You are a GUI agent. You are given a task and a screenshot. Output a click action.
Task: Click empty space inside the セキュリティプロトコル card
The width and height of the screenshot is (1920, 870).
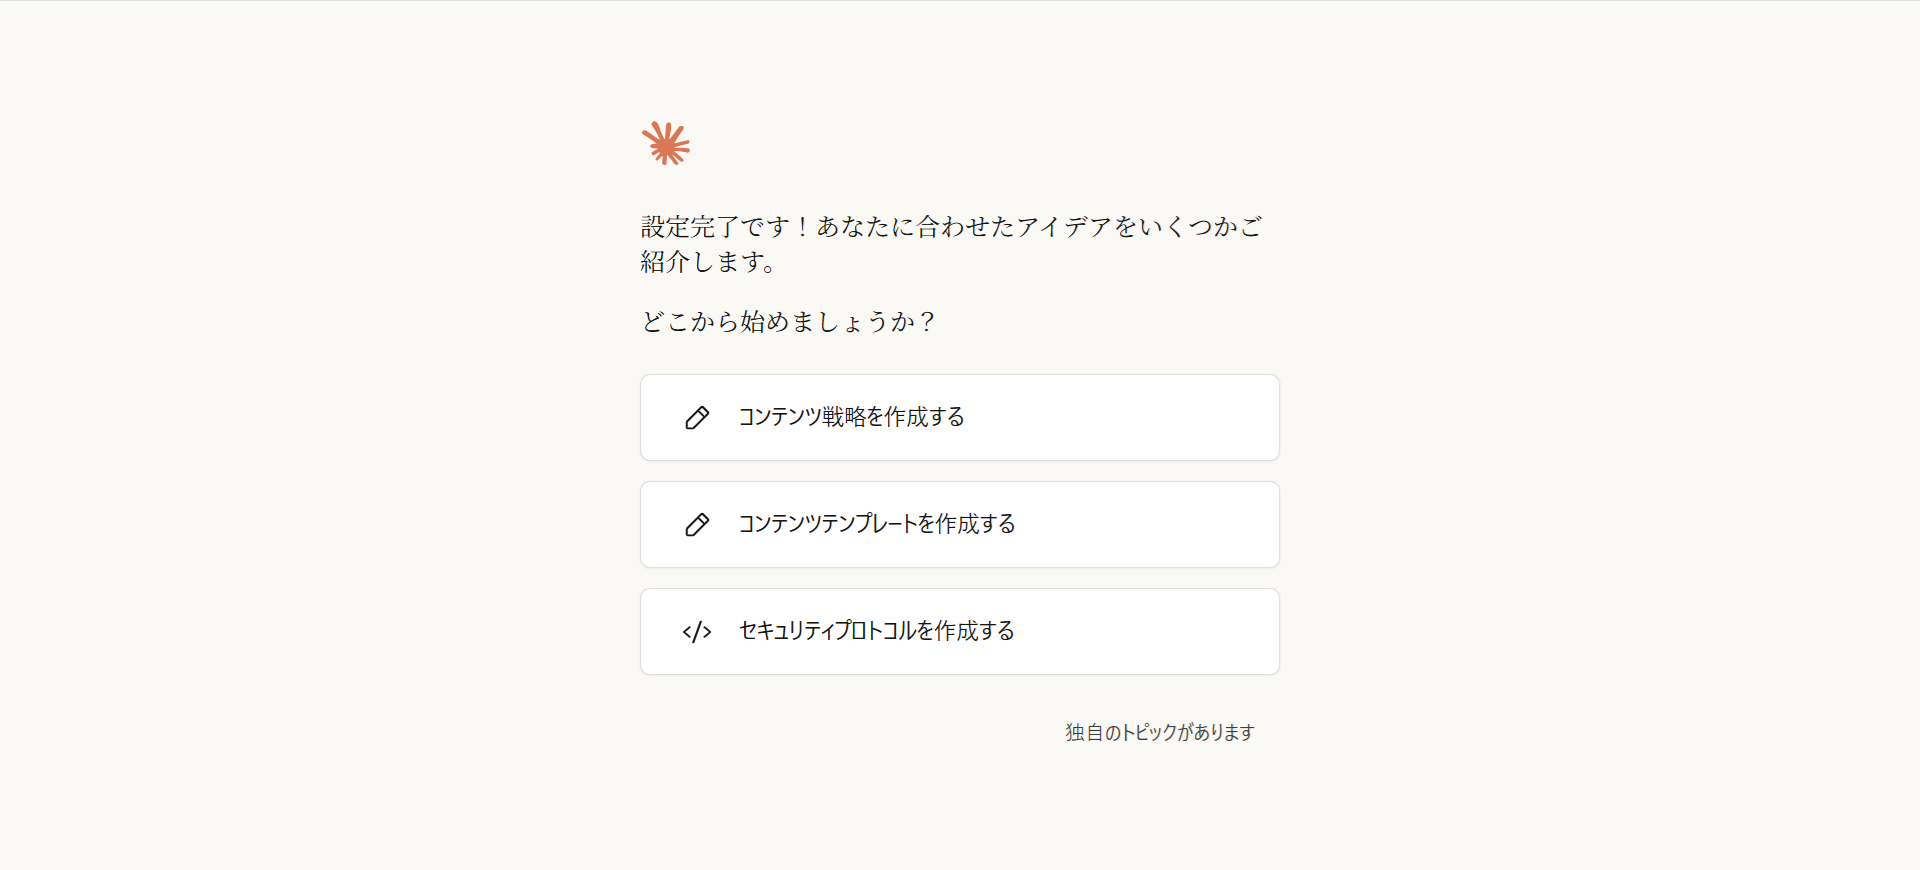(x=1150, y=632)
